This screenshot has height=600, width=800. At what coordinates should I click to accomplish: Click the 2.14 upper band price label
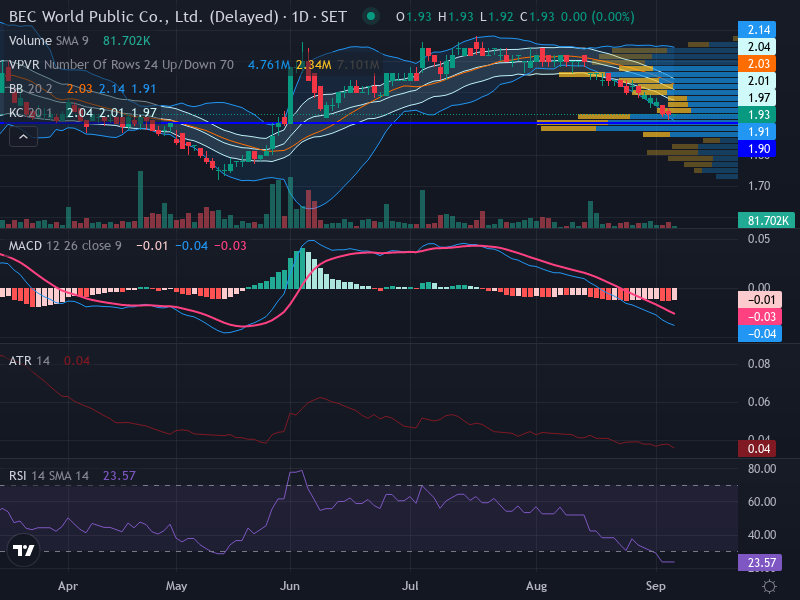pos(757,30)
